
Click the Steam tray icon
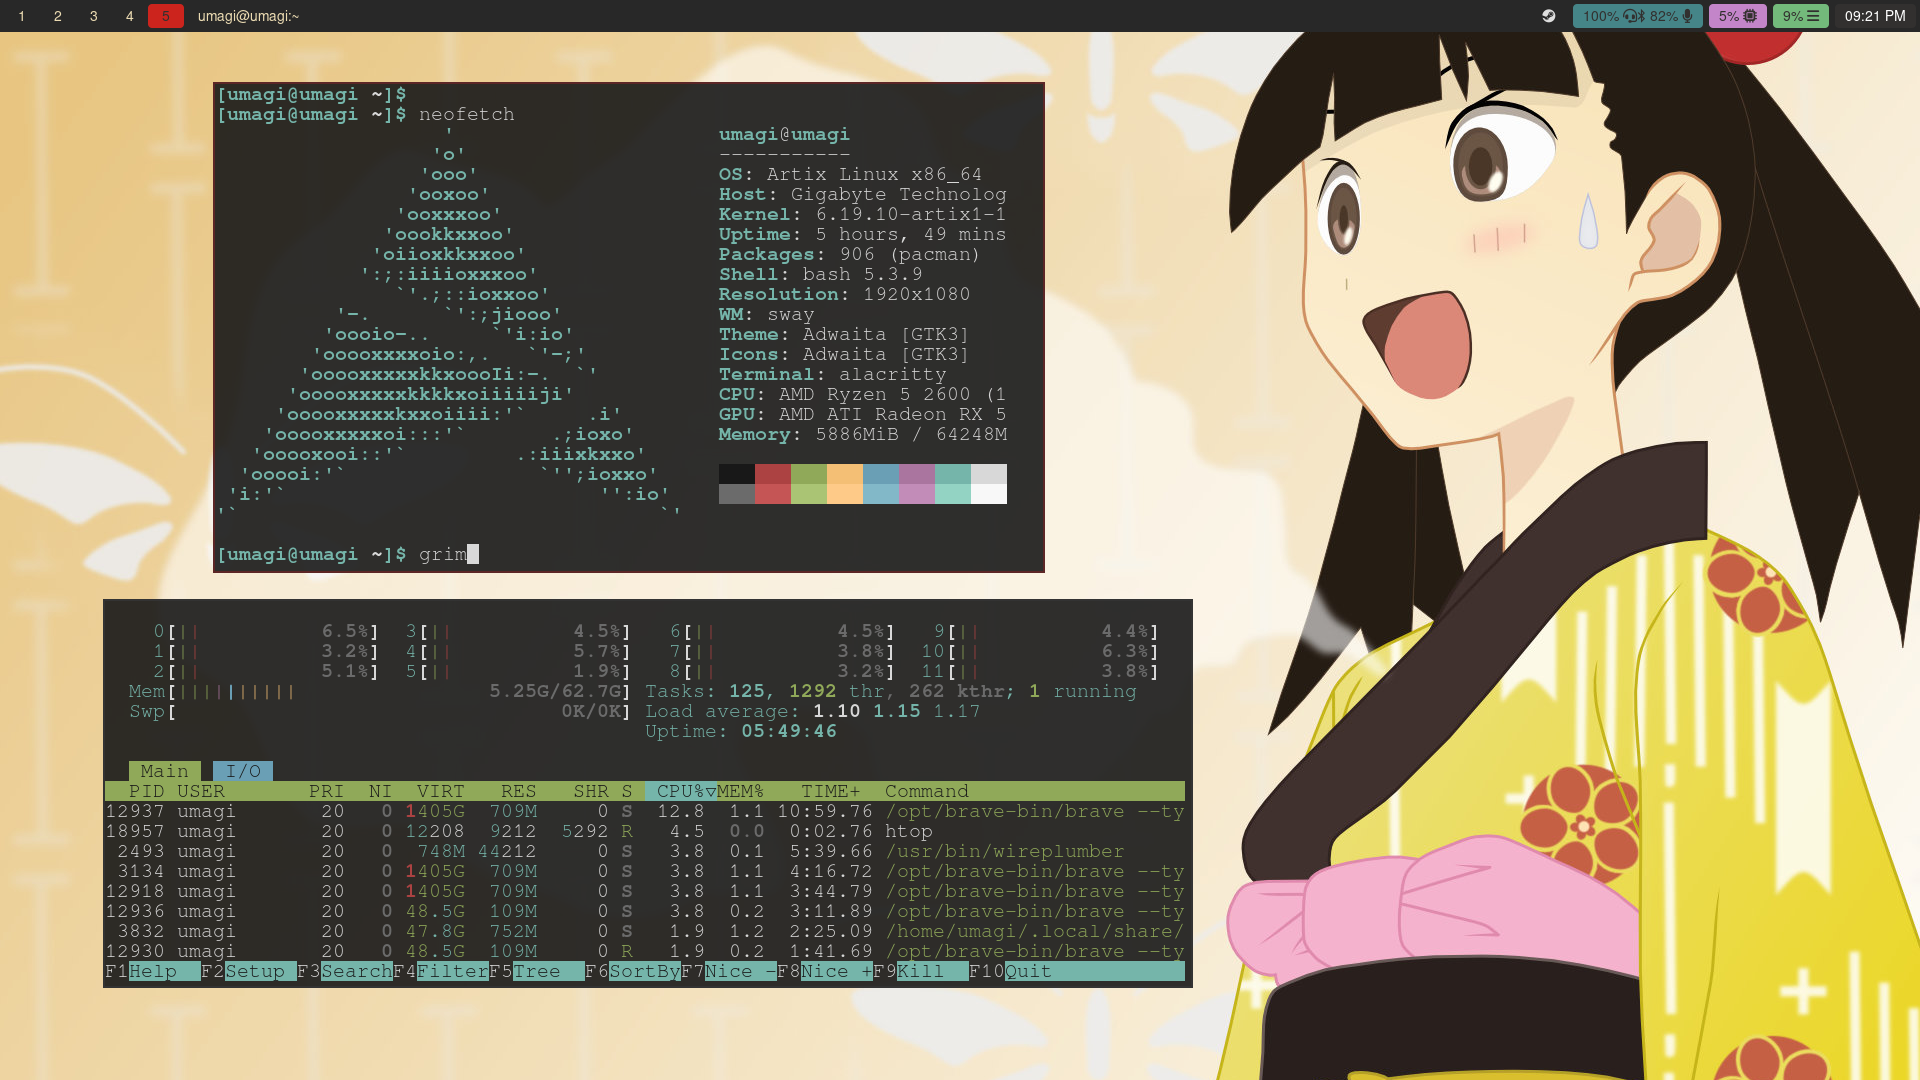click(x=1548, y=16)
